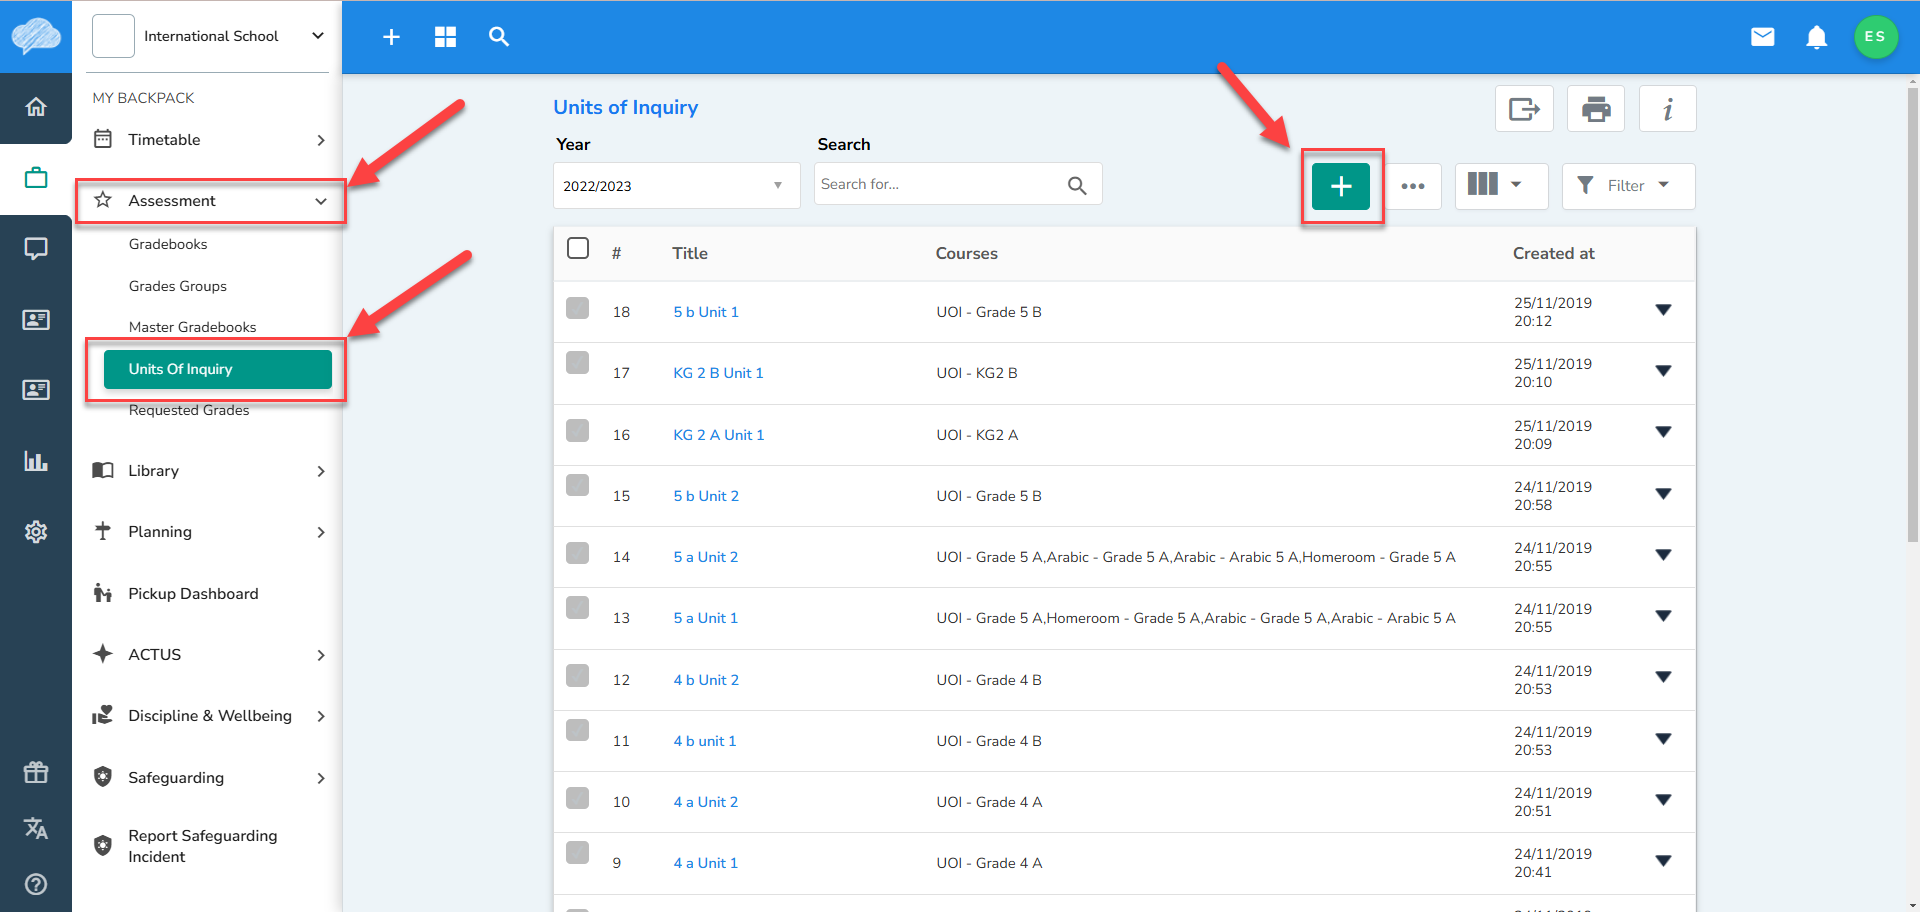Image resolution: width=1920 pixels, height=912 pixels.
Task: Expand the Planning menu
Action: [x=210, y=532]
